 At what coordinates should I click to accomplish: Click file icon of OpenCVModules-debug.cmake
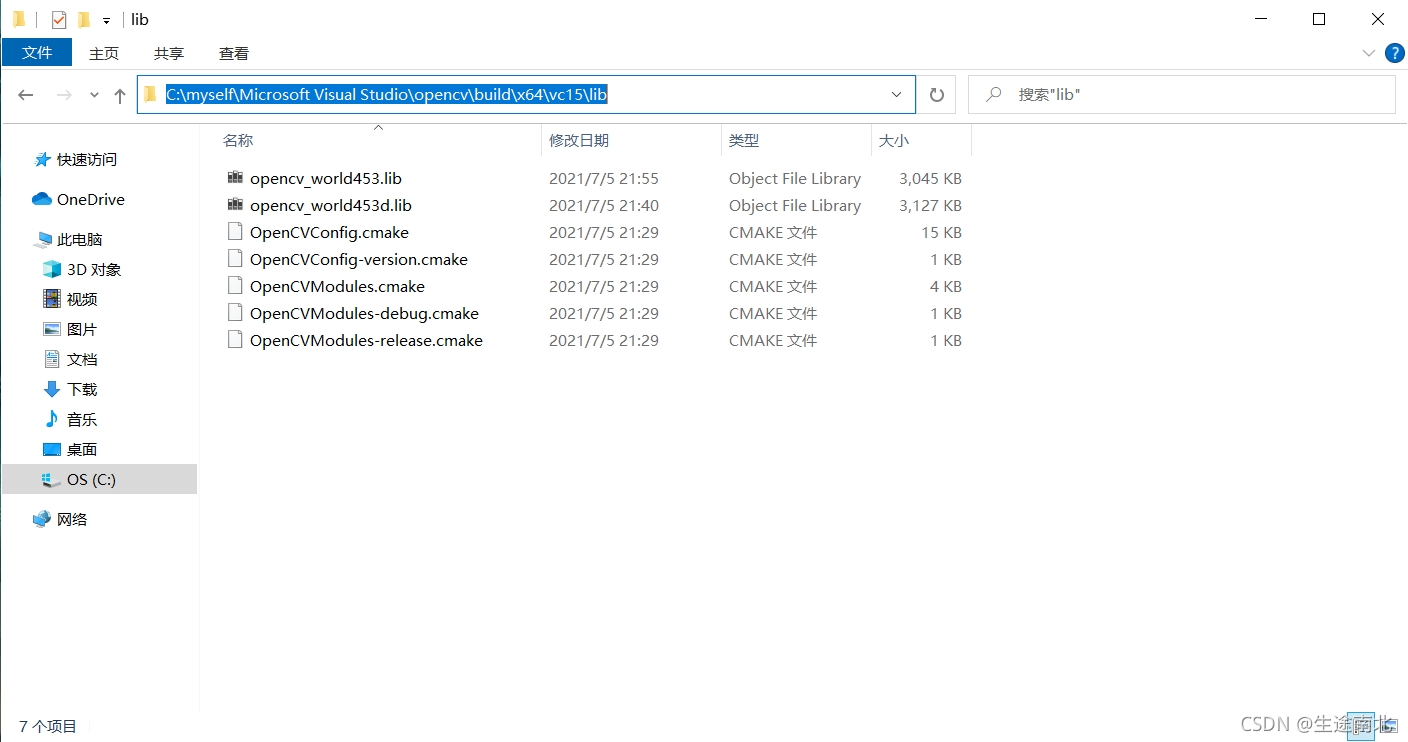pyautogui.click(x=235, y=313)
